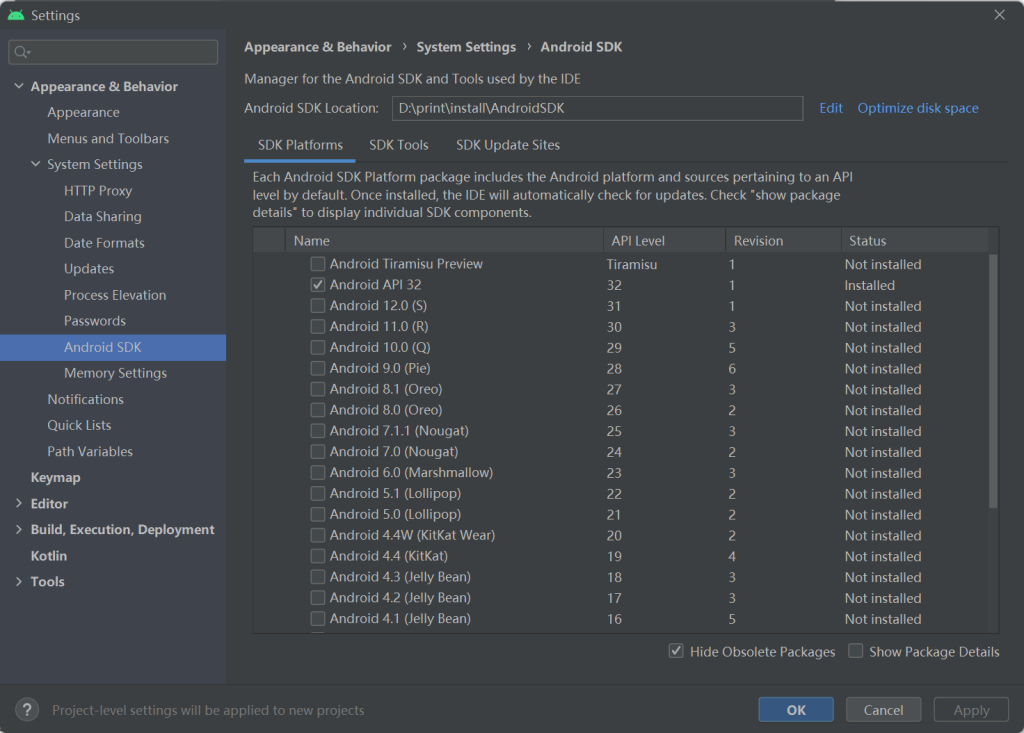Click the SDK table vertical scrollbar

coord(993,381)
